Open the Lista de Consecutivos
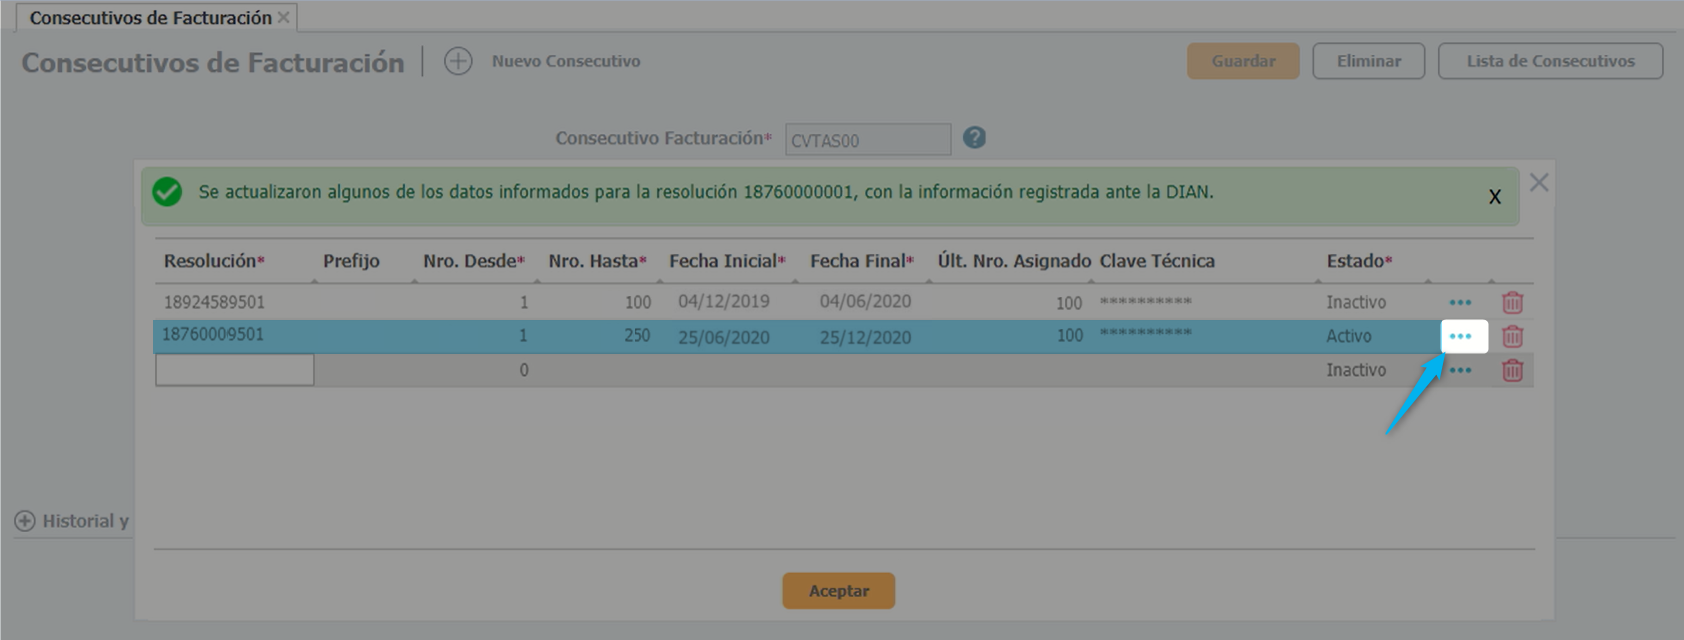 (x=1550, y=61)
